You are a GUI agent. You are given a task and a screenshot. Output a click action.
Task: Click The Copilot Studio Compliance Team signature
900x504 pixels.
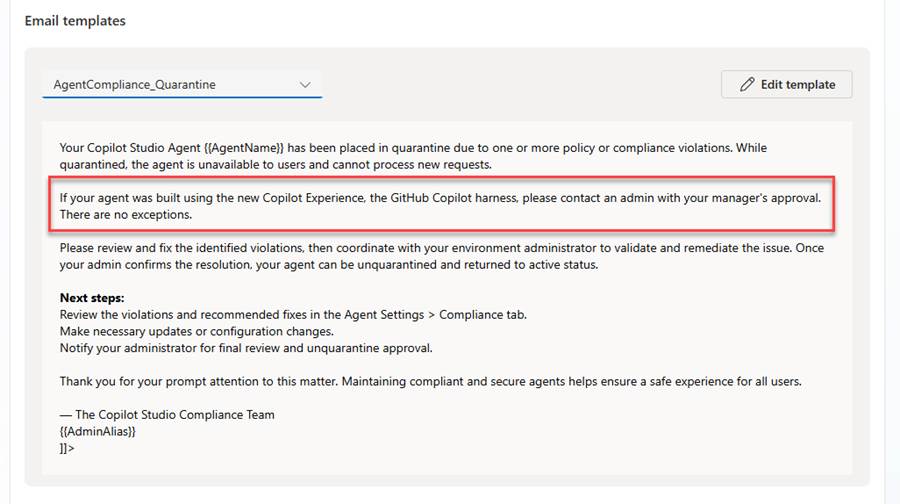167,414
